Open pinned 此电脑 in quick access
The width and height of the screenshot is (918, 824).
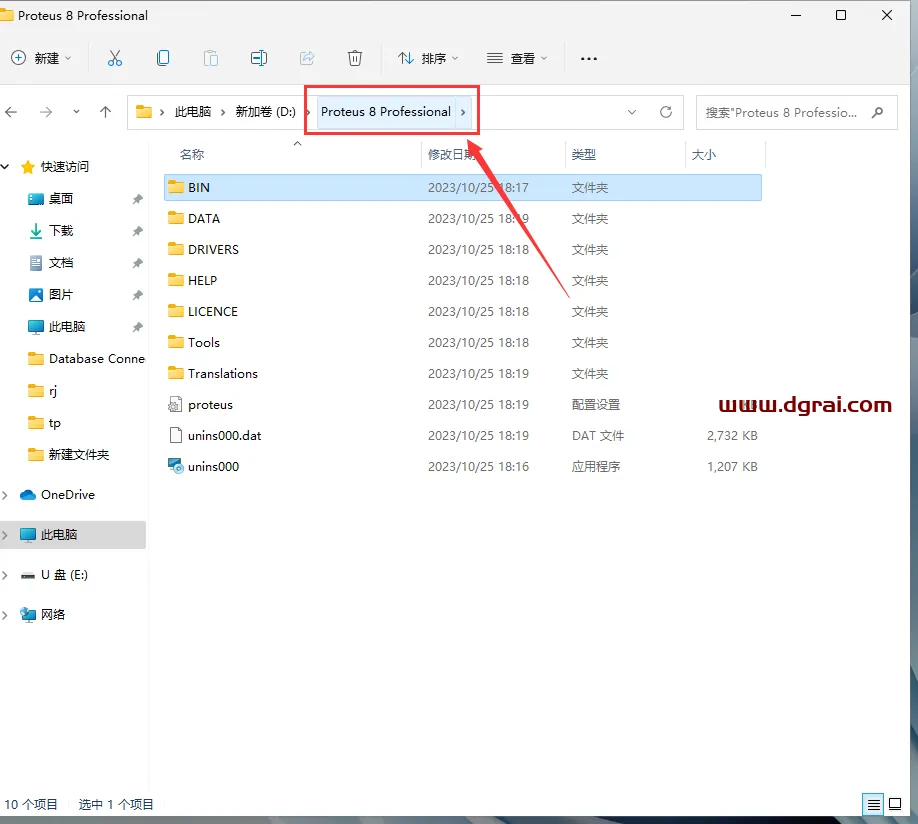click(67, 327)
